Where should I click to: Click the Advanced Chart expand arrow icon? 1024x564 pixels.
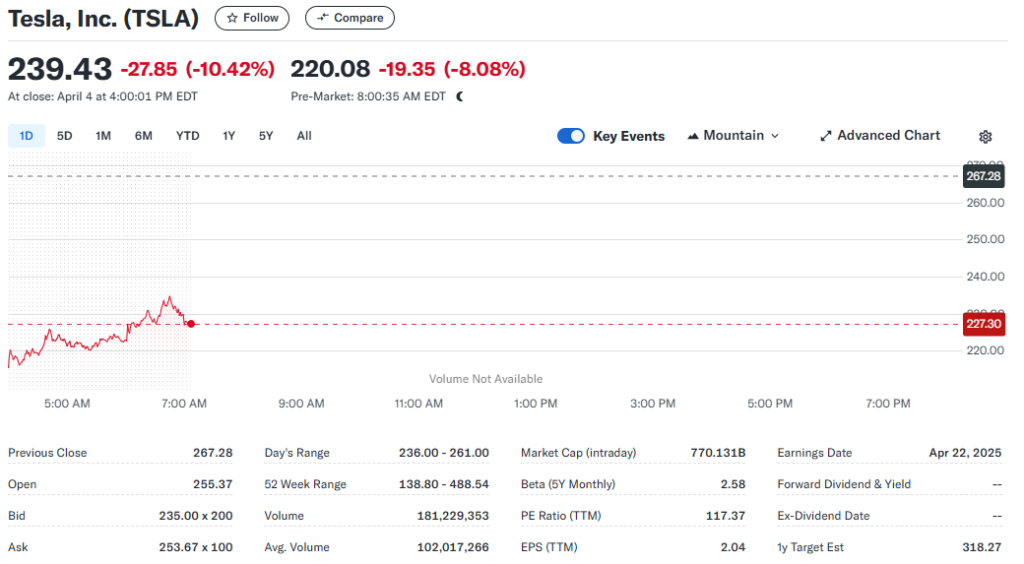click(825, 136)
